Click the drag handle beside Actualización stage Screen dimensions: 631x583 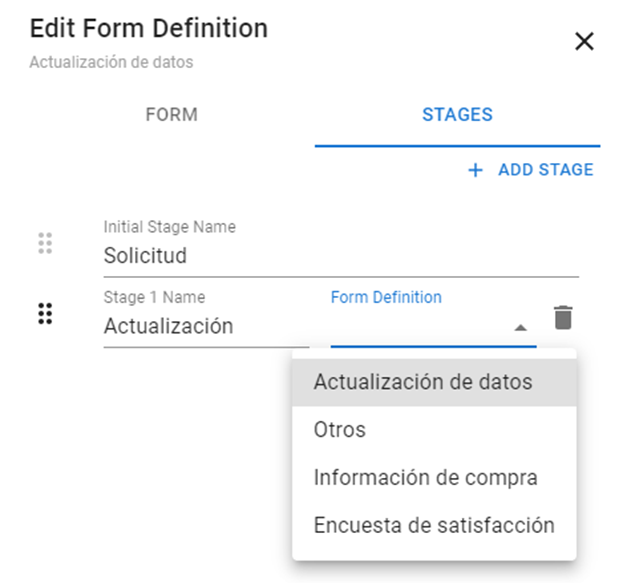(44, 313)
